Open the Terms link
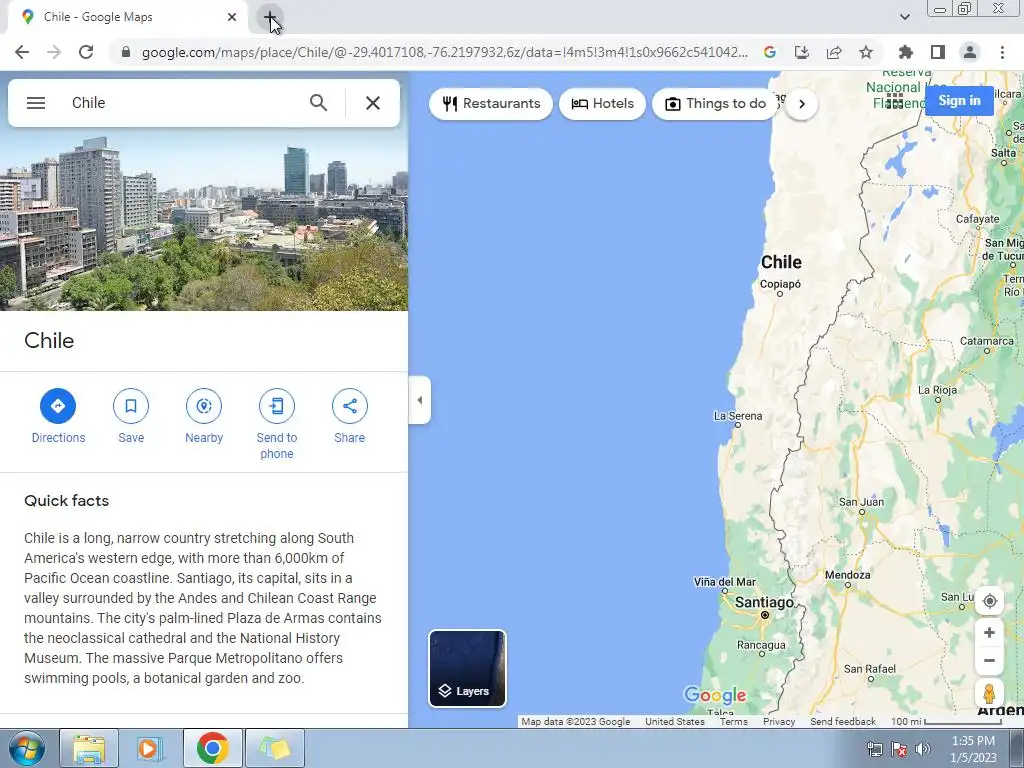 coord(733,722)
